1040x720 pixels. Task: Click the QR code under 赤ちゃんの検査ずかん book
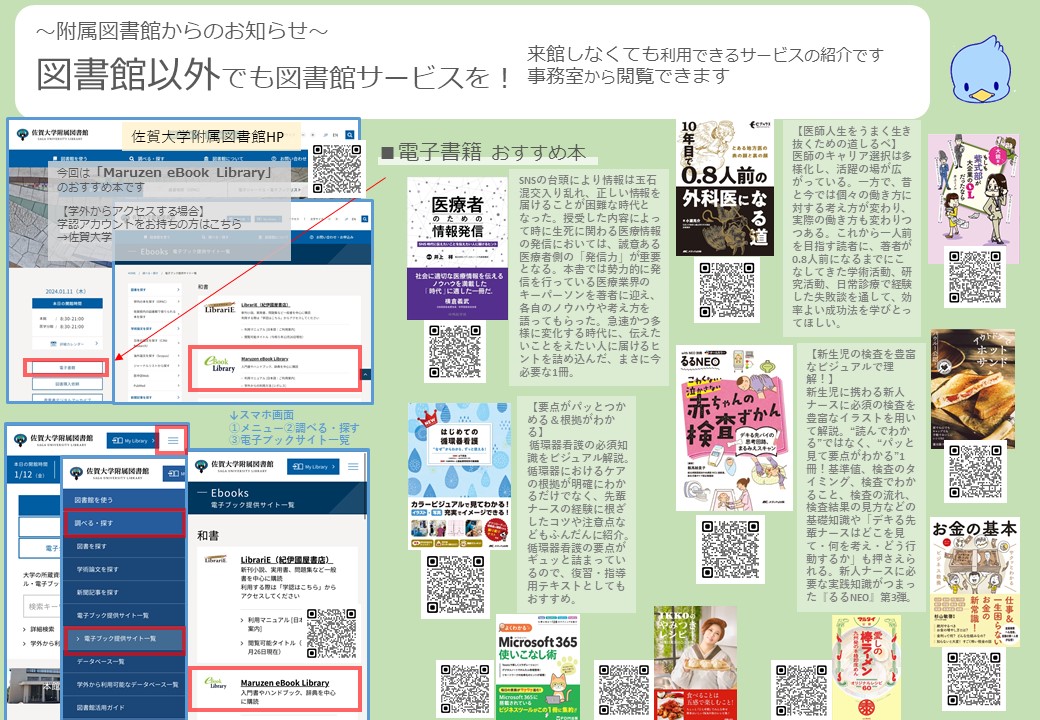click(x=730, y=549)
